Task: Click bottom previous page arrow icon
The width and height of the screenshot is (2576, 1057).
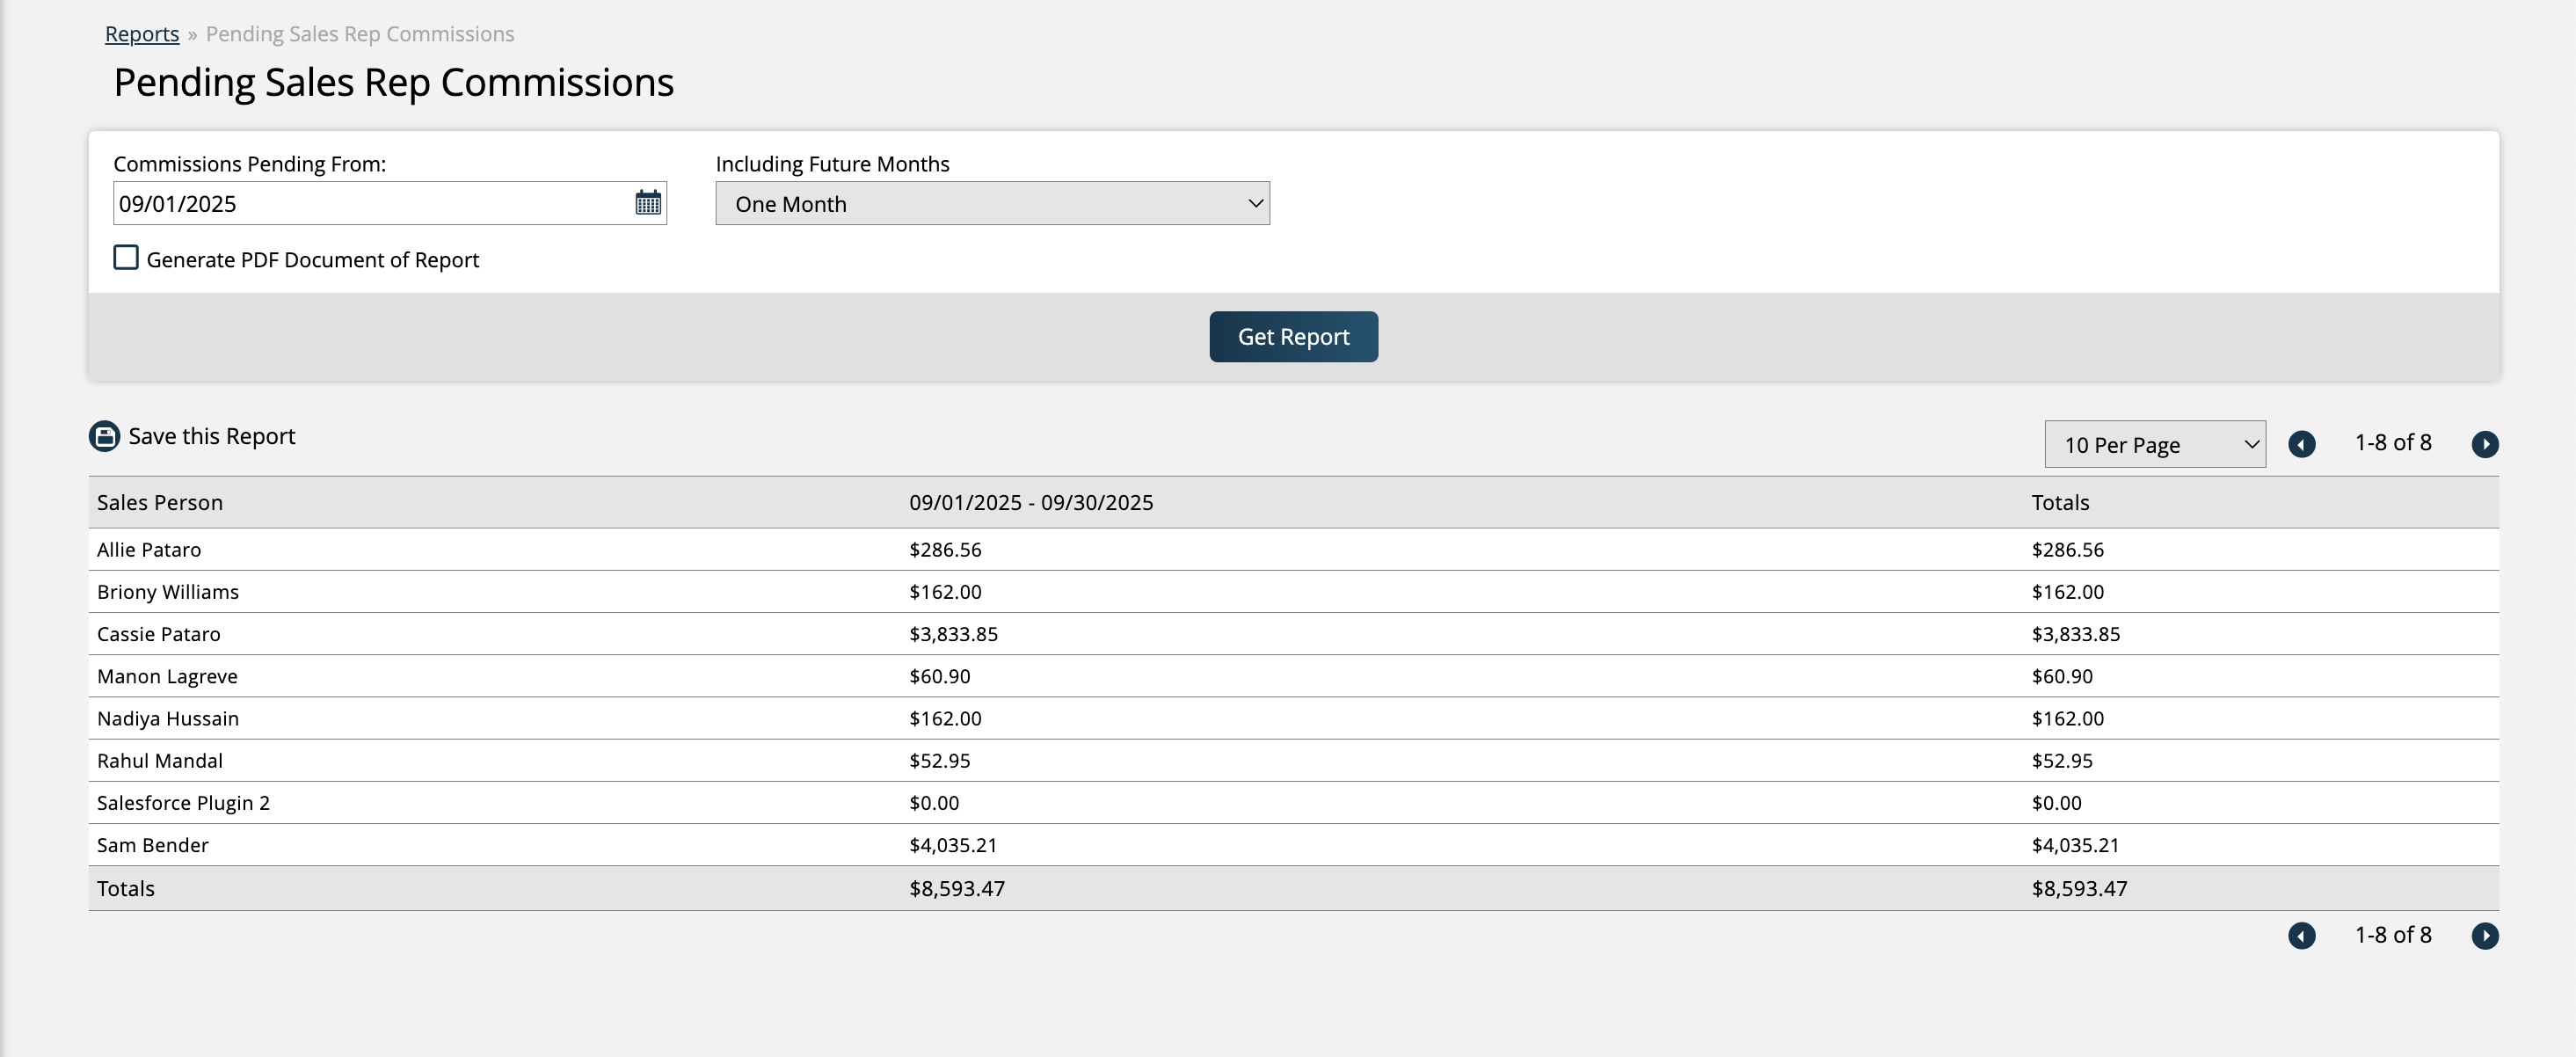Action: coord(2301,935)
